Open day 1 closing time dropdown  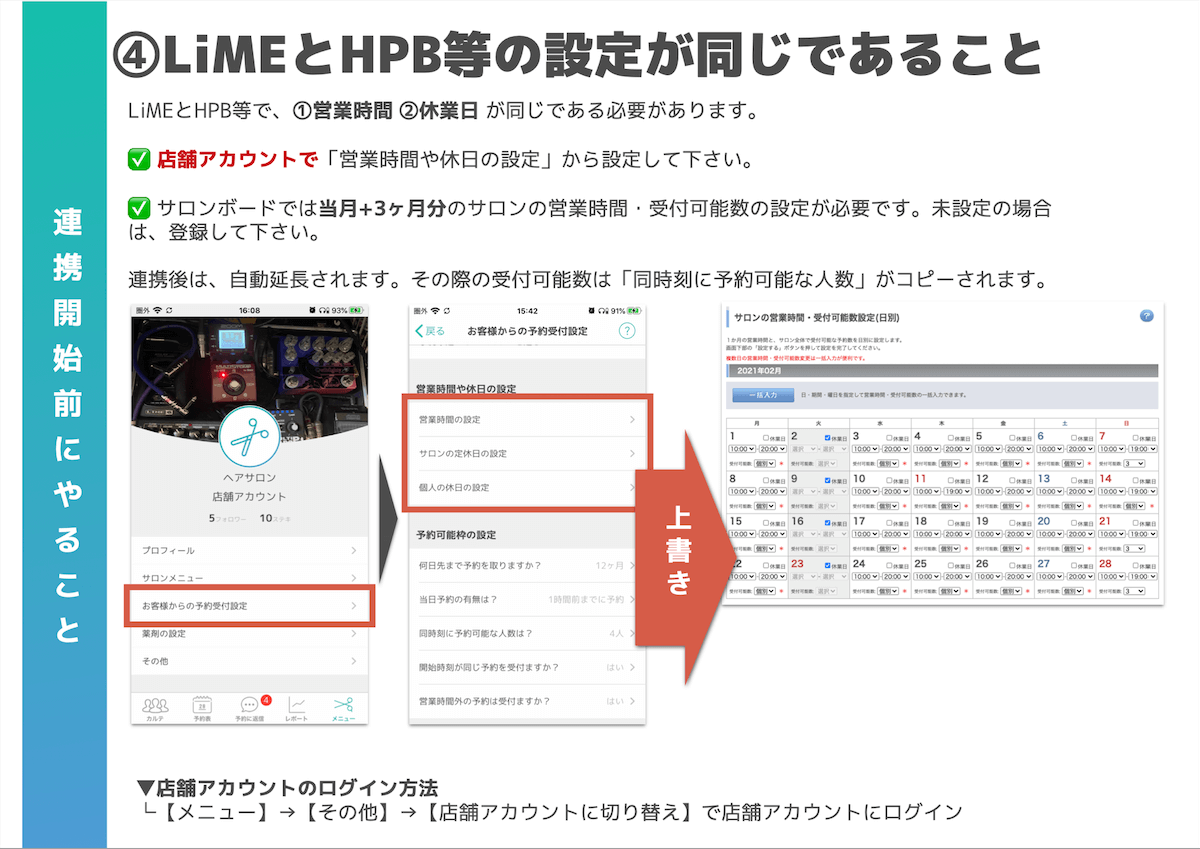click(773, 449)
